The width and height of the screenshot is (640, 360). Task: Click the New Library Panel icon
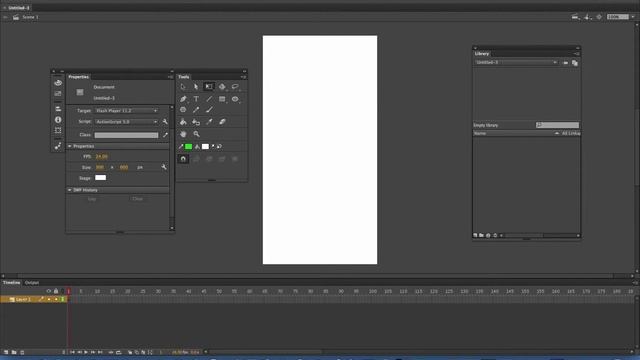(x=575, y=63)
